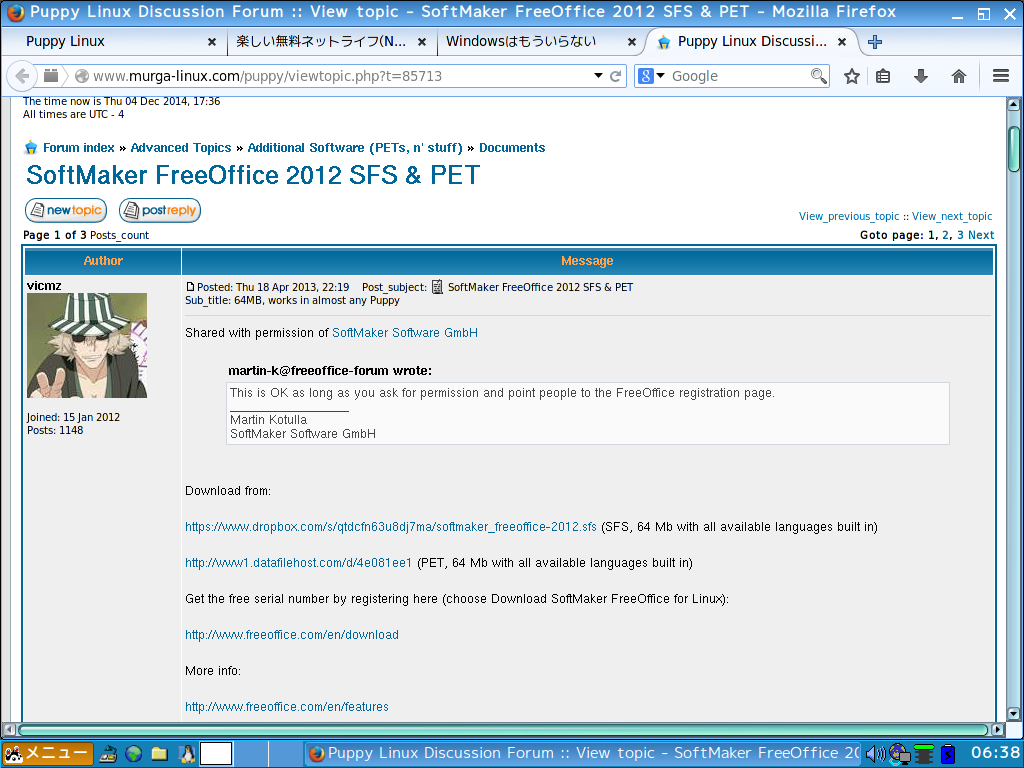Screen dimensions: 1024x768
Task: Click the vertical scrollbar thumb
Action: 1014,149
